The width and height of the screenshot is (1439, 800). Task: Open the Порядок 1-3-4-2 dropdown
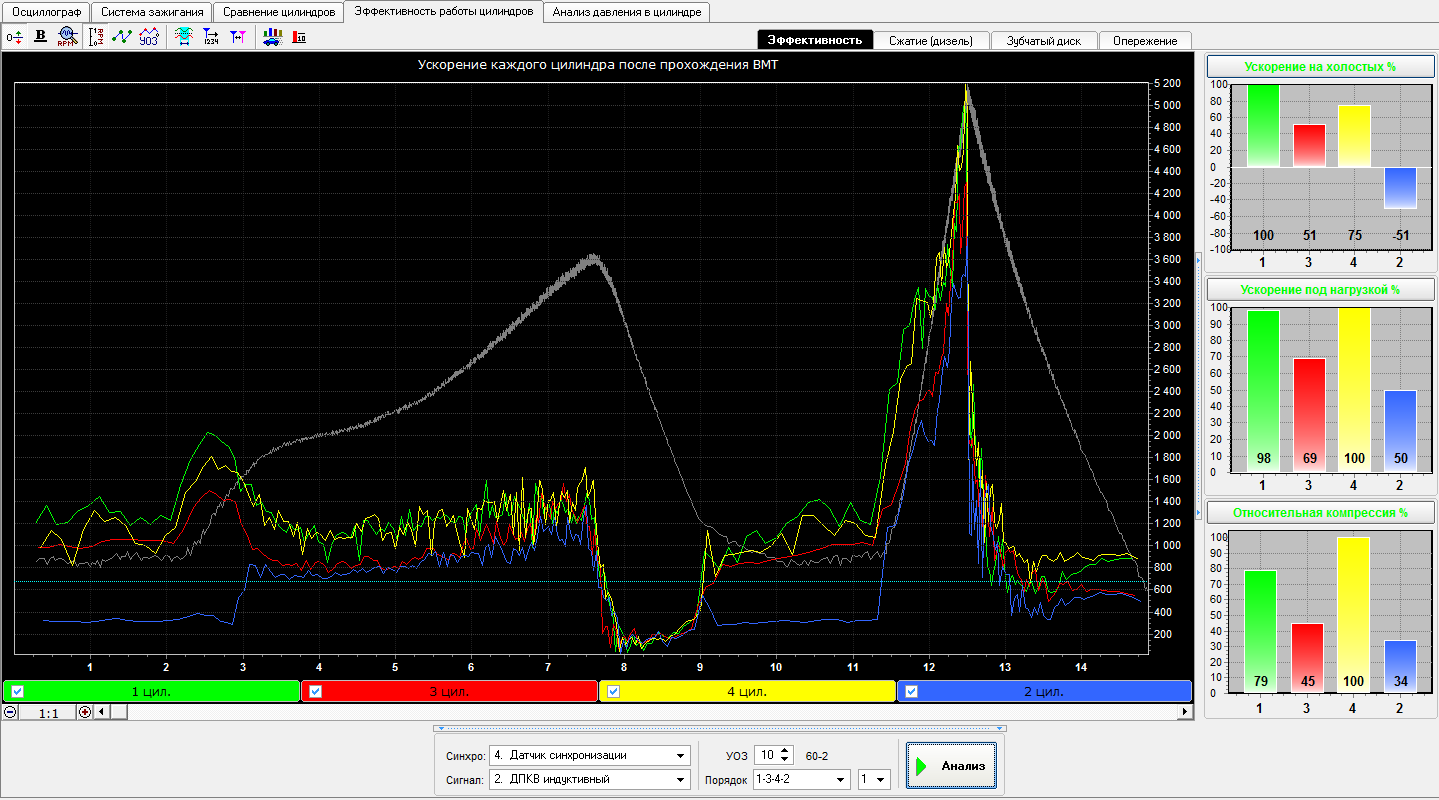(x=841, y=779)
